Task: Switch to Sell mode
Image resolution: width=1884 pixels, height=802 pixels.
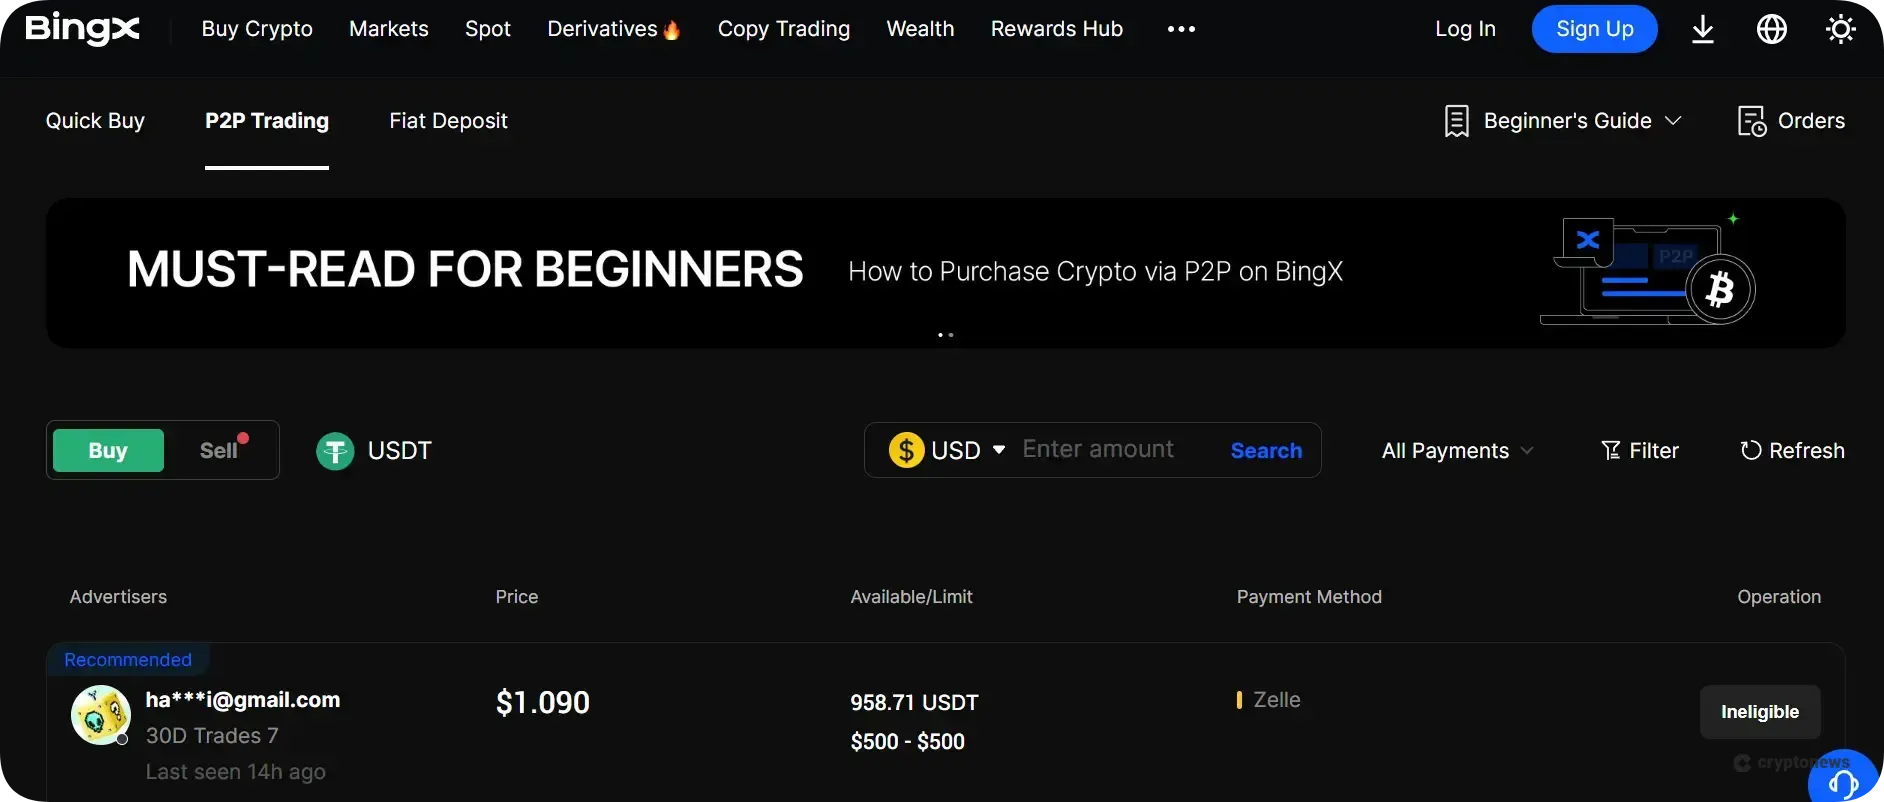Action: [x=217, y=450]
